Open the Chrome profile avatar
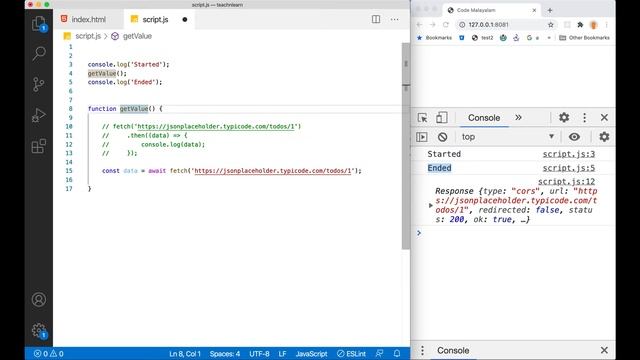Viewport: 640px width, 360px height. pos(593,24)
